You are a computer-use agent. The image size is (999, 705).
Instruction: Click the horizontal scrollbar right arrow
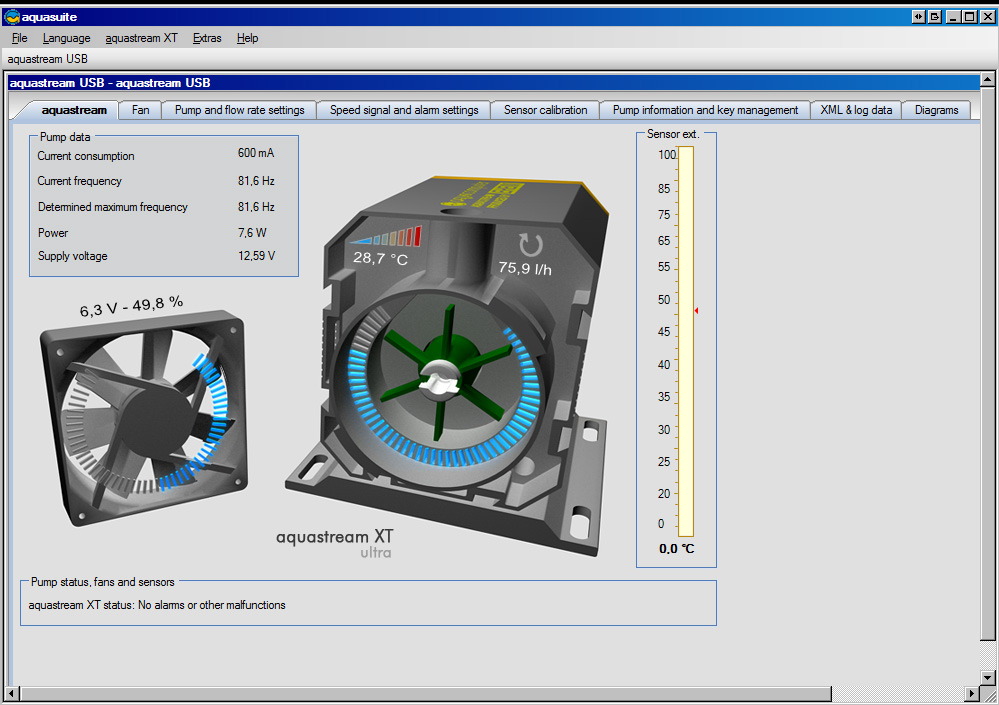point(972,694)
